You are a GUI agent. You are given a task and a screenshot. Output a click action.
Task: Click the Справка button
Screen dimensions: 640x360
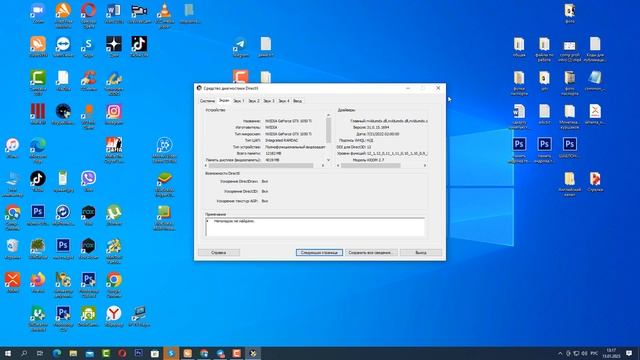pyautogui.click(x=219, y=253)
